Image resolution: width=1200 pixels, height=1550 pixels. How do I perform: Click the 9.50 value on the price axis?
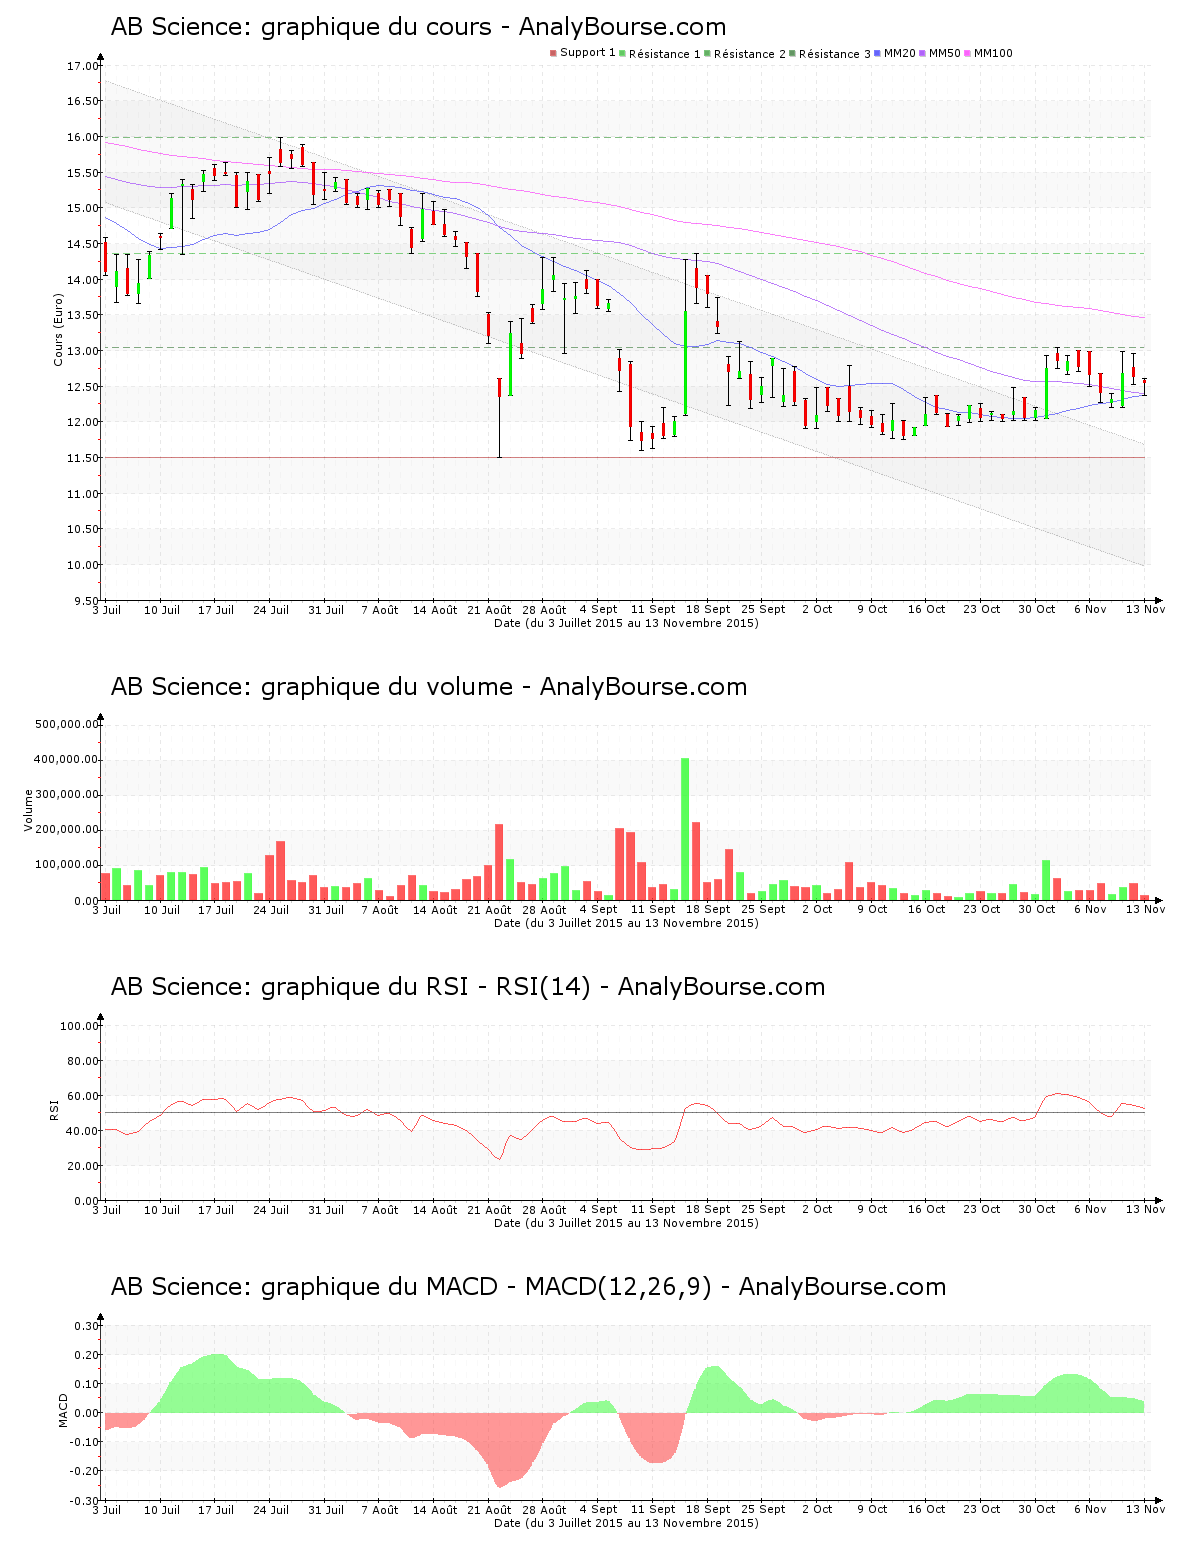pyautogui.click(x=86, y=601)
